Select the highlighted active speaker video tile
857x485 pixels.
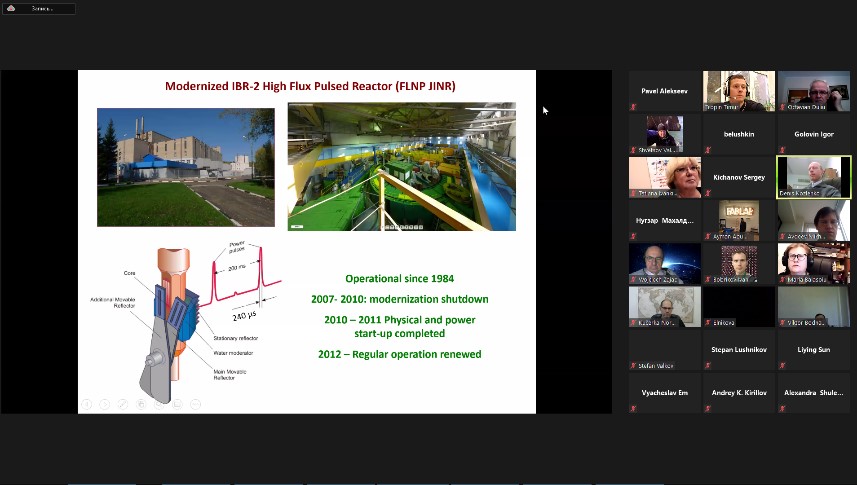[813, 177]
